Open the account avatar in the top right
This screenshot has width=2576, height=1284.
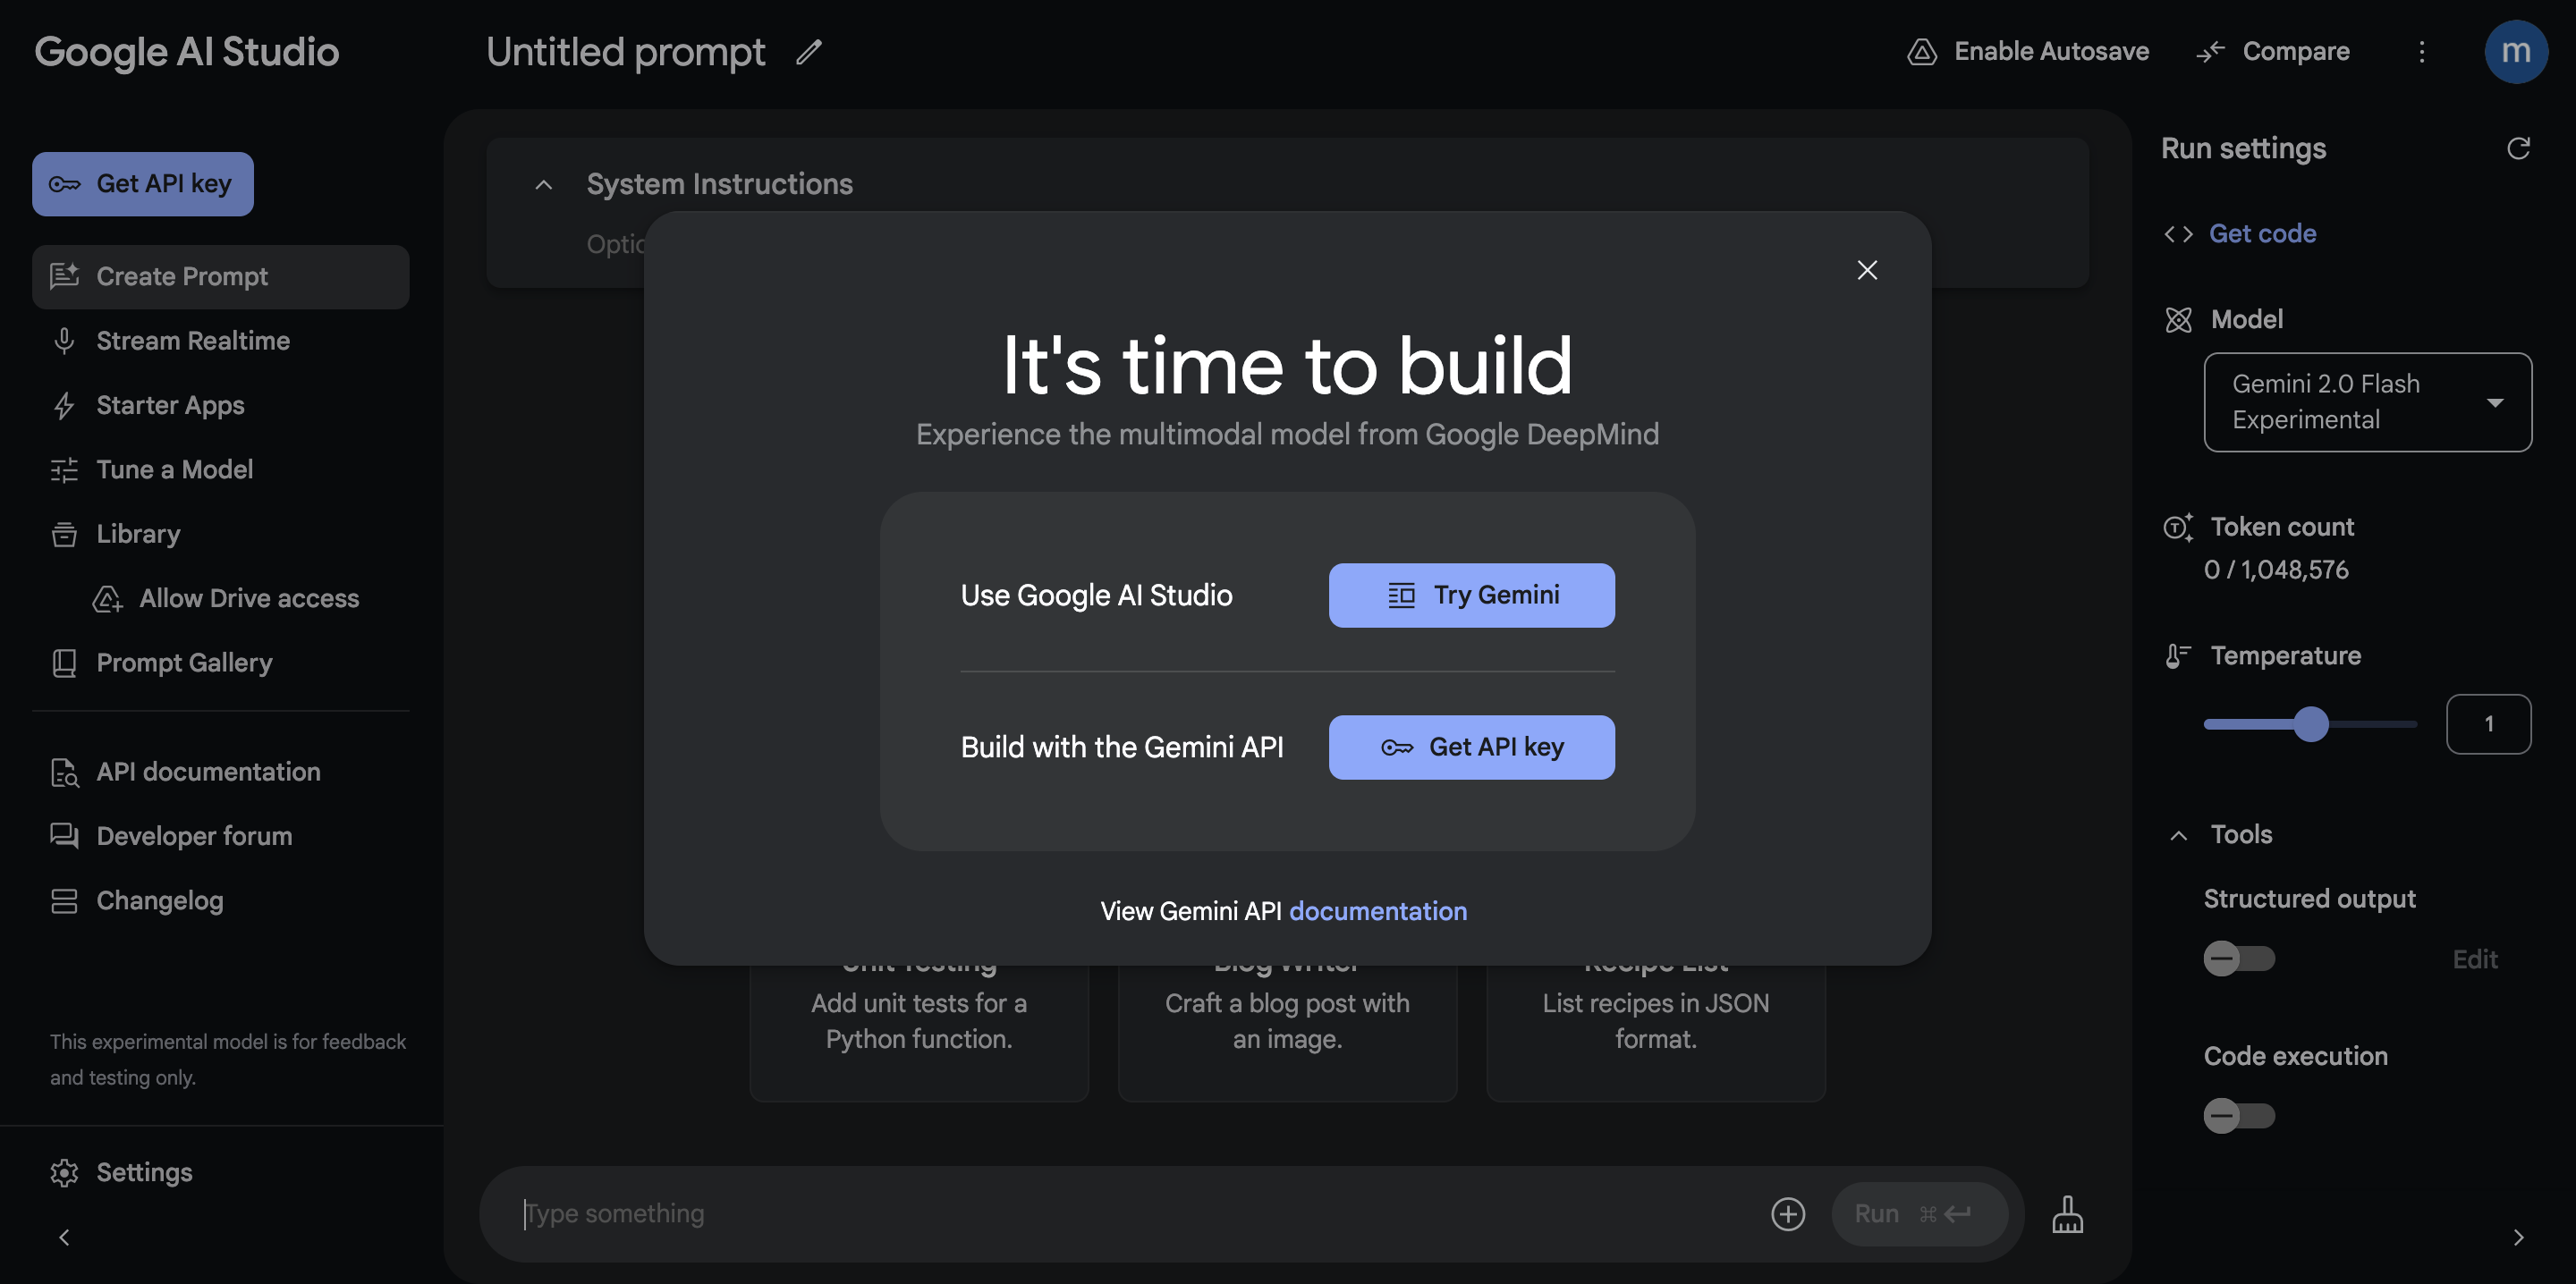point(2515,52)
